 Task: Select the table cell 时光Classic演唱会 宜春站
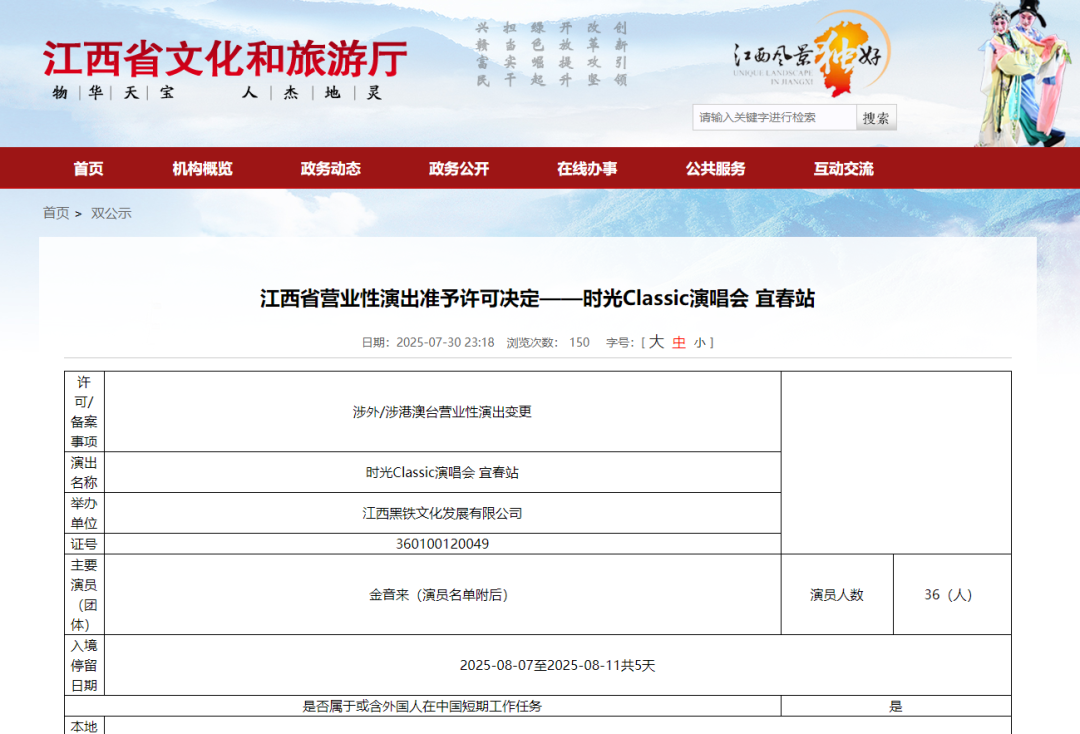(x=443, y=472)
